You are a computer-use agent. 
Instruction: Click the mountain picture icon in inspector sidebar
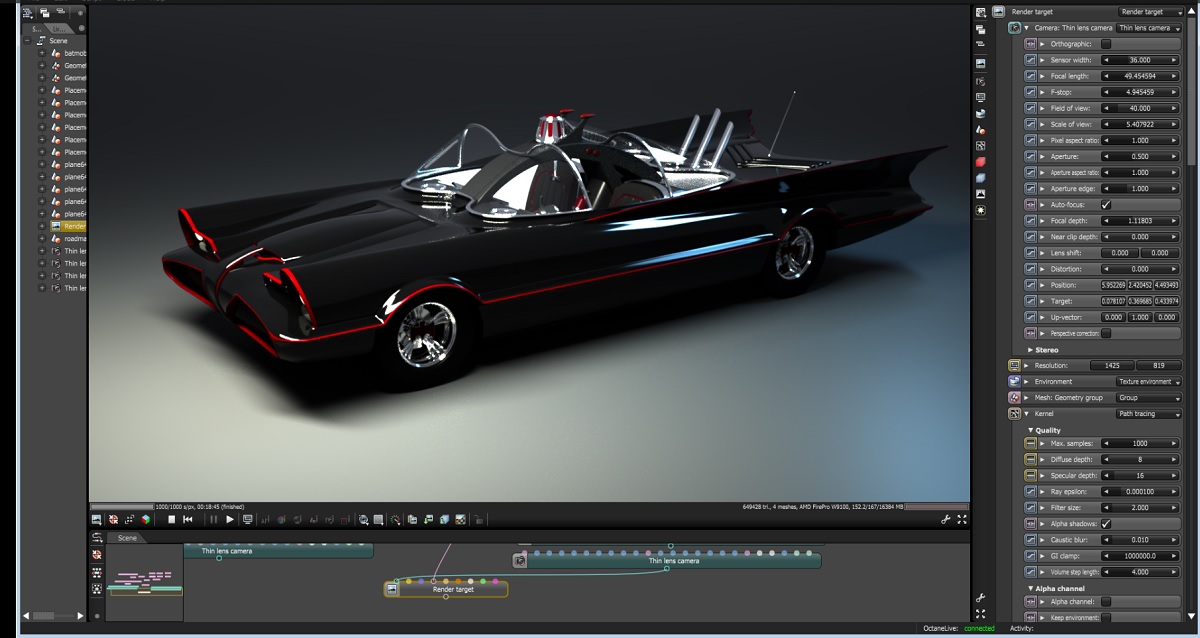pos(981,194)
